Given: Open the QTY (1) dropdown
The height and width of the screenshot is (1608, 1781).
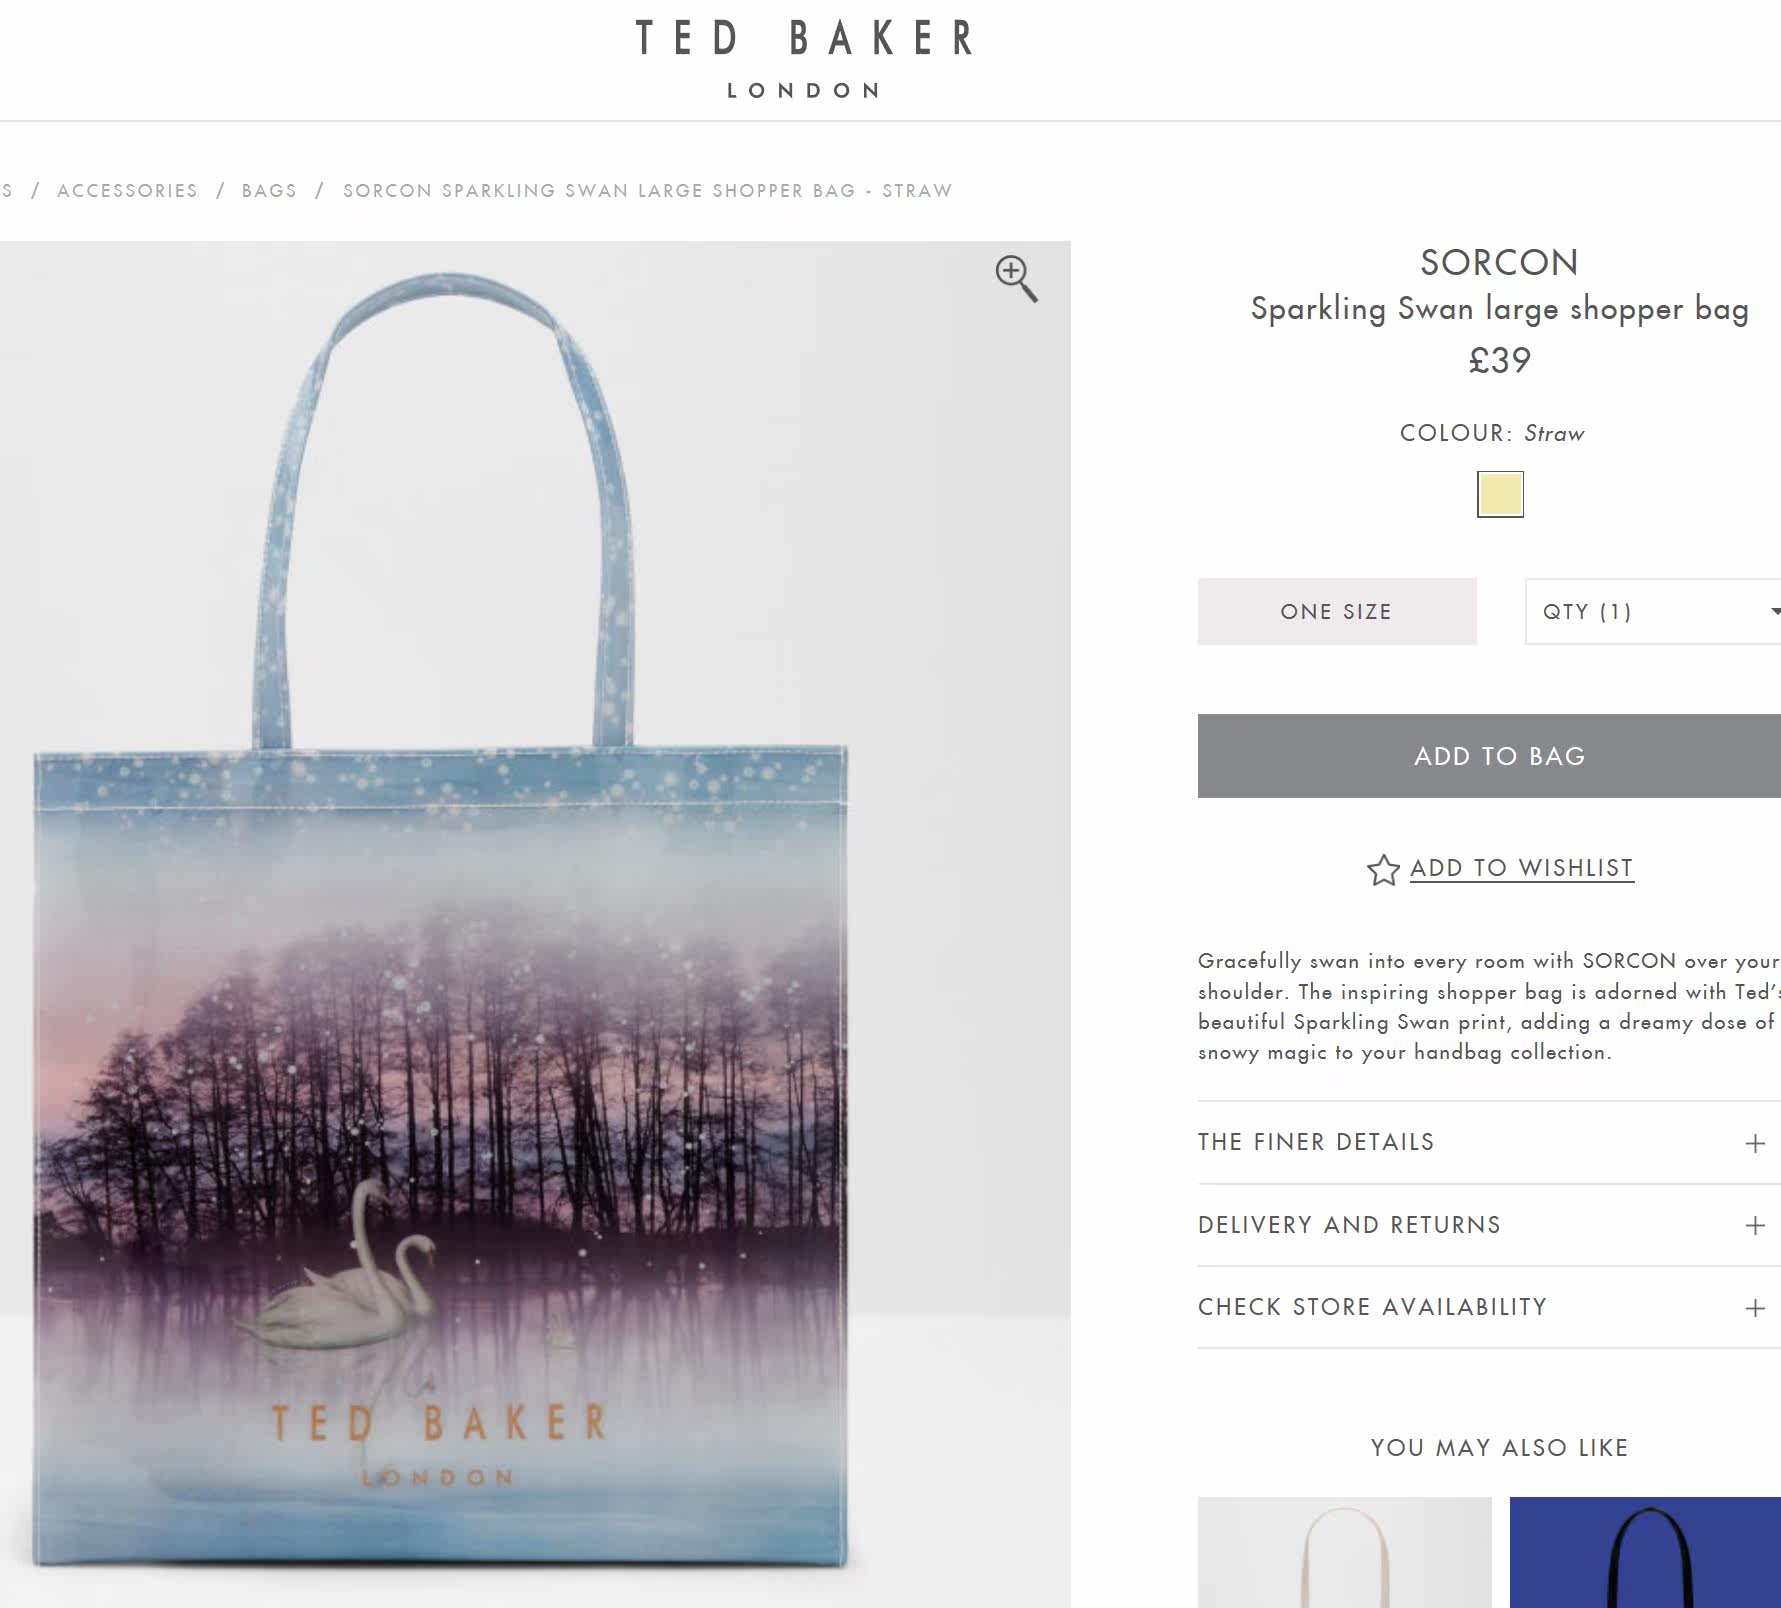Looking at the screenshot, I should pos(1653,611).
